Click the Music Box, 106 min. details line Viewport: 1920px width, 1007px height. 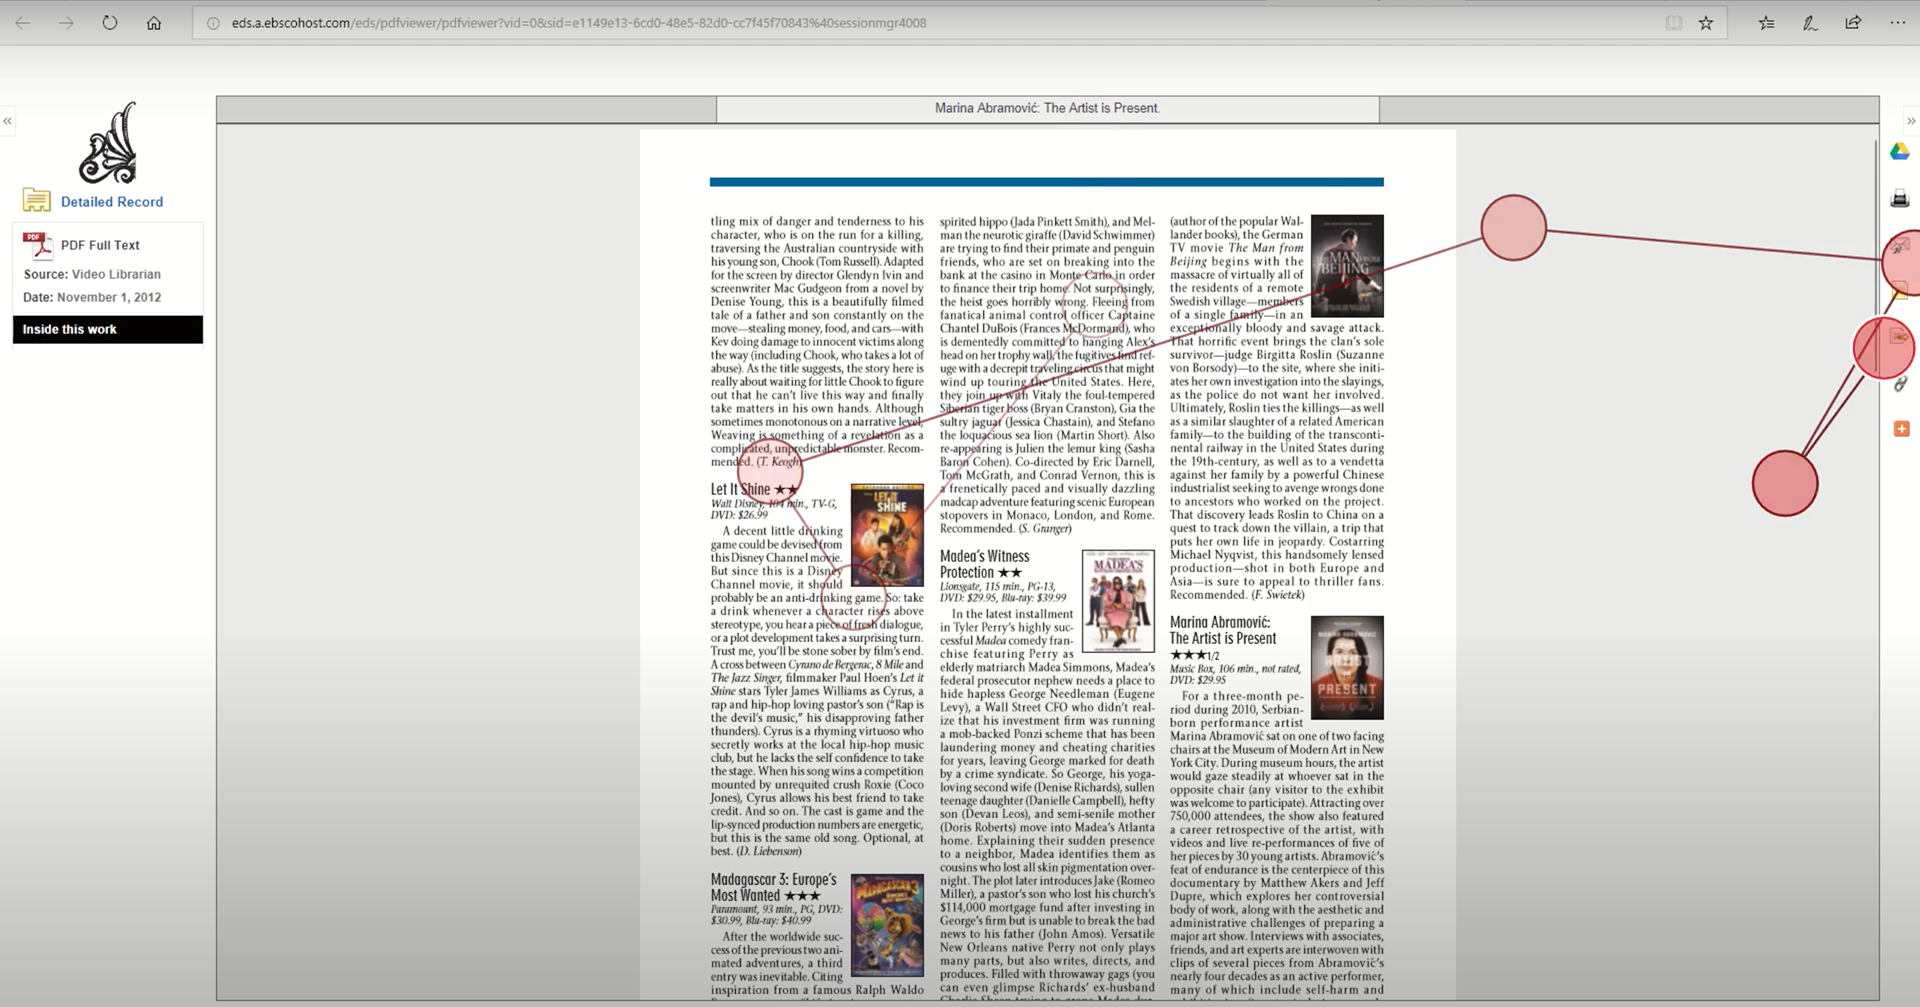point(1235,674)
